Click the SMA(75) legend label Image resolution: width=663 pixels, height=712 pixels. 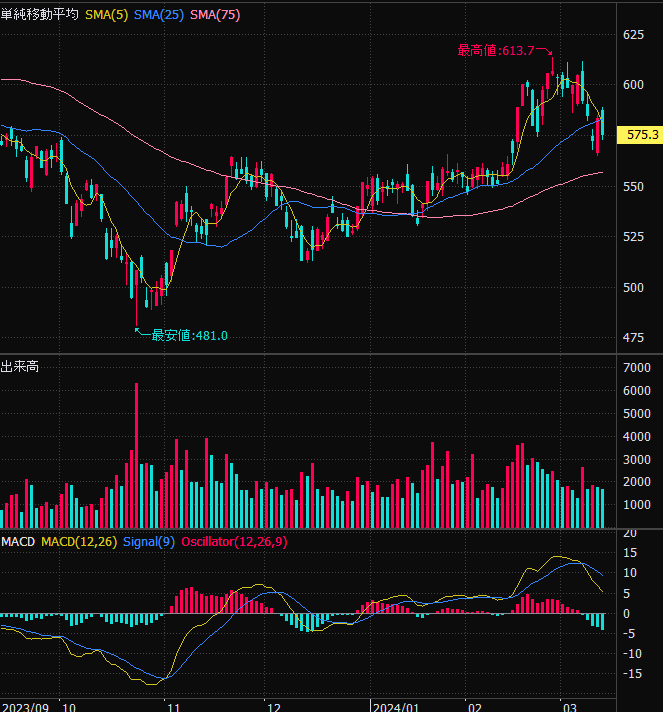click(x=215, y=15)
